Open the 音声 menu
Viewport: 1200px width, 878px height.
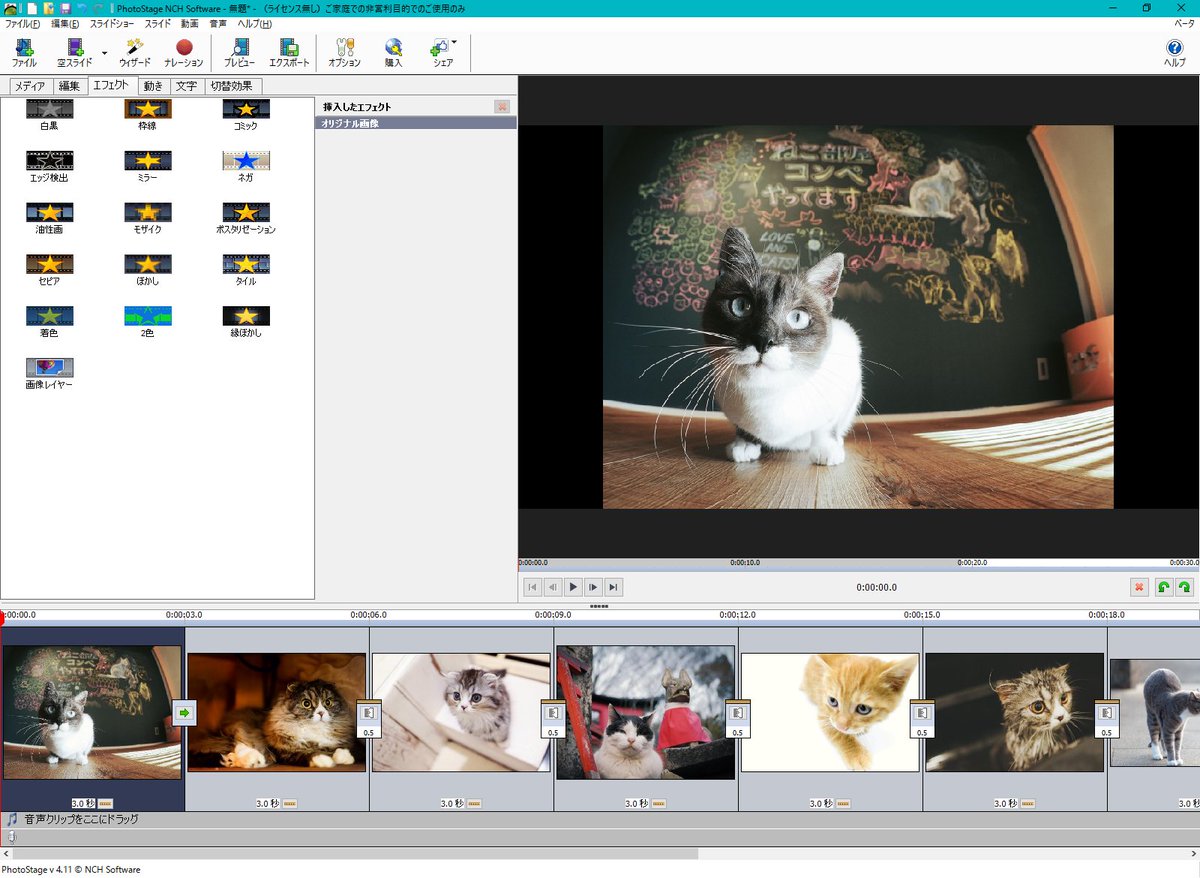tap(218, 23)
